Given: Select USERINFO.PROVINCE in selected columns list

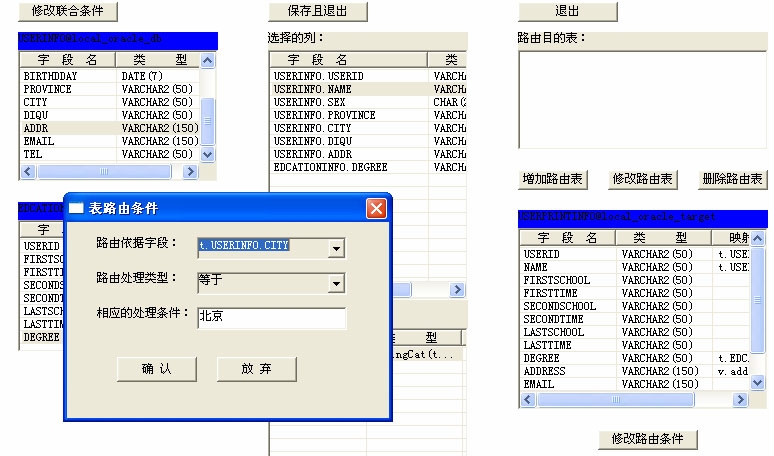Looking at the screenshot, I should point(325,115).
